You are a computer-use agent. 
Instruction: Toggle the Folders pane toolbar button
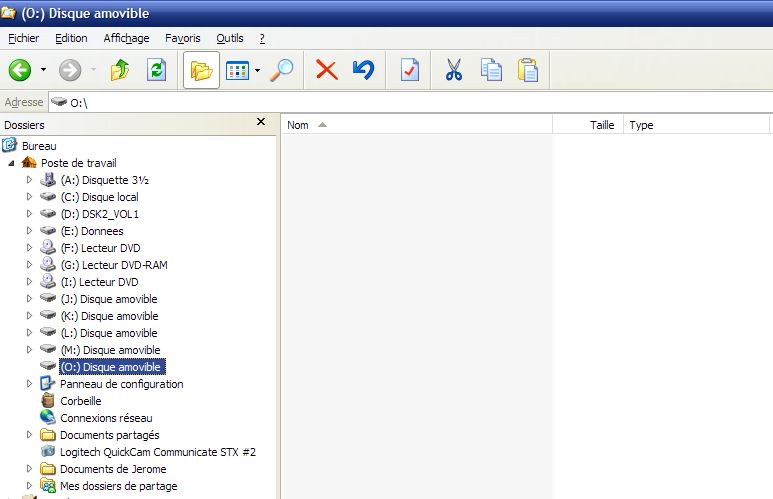tap(201, 70)
